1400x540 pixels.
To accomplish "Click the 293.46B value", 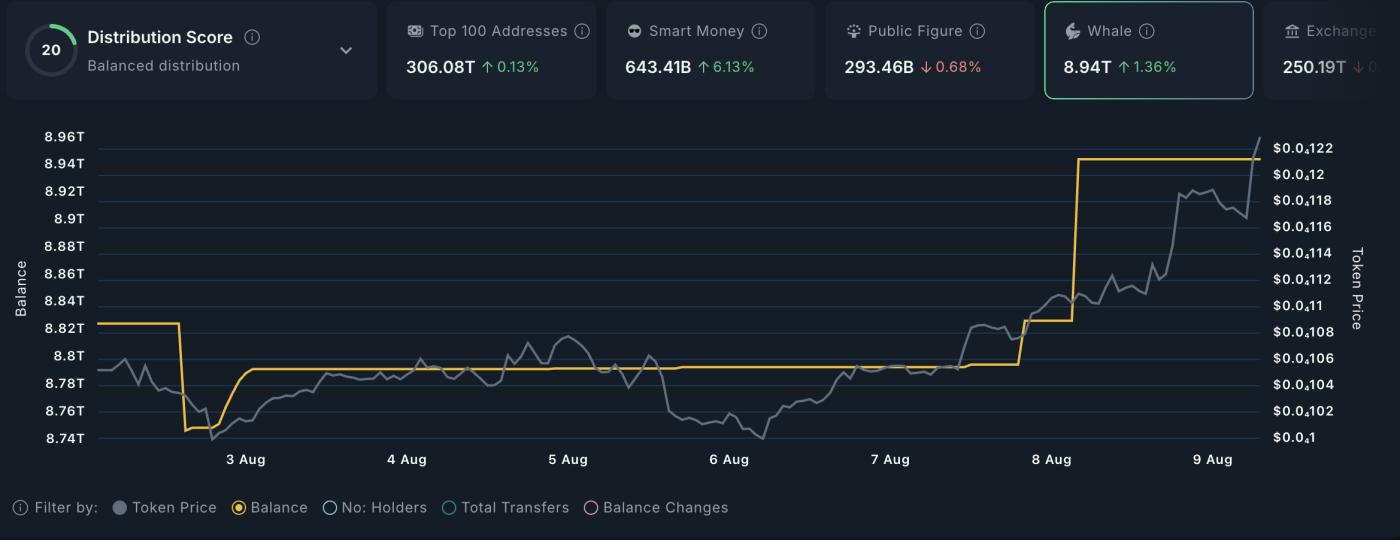I will coord(879,67).
